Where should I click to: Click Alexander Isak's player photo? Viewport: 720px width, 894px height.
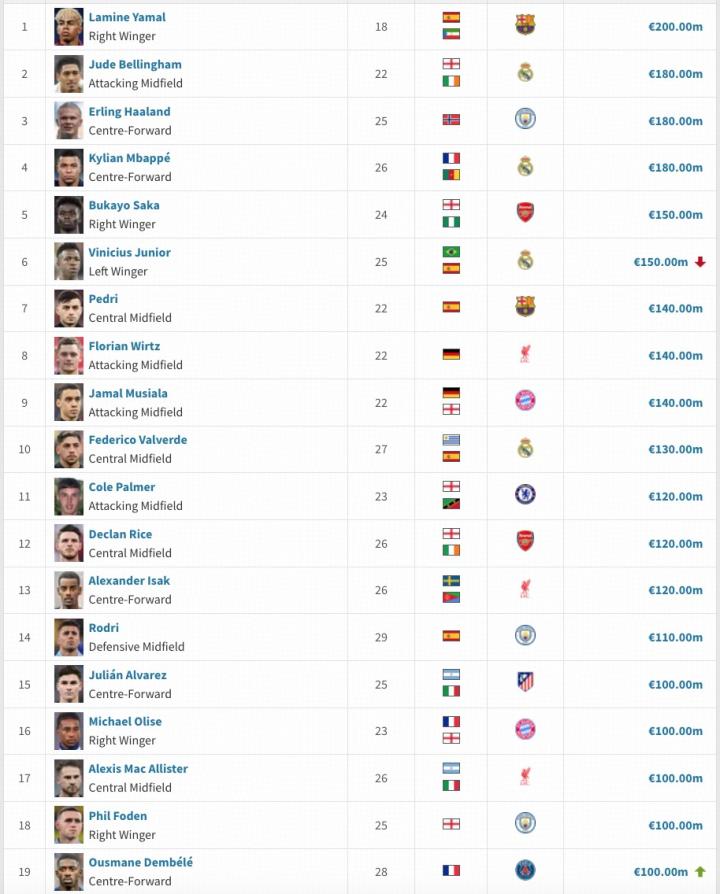coord(69,590)
